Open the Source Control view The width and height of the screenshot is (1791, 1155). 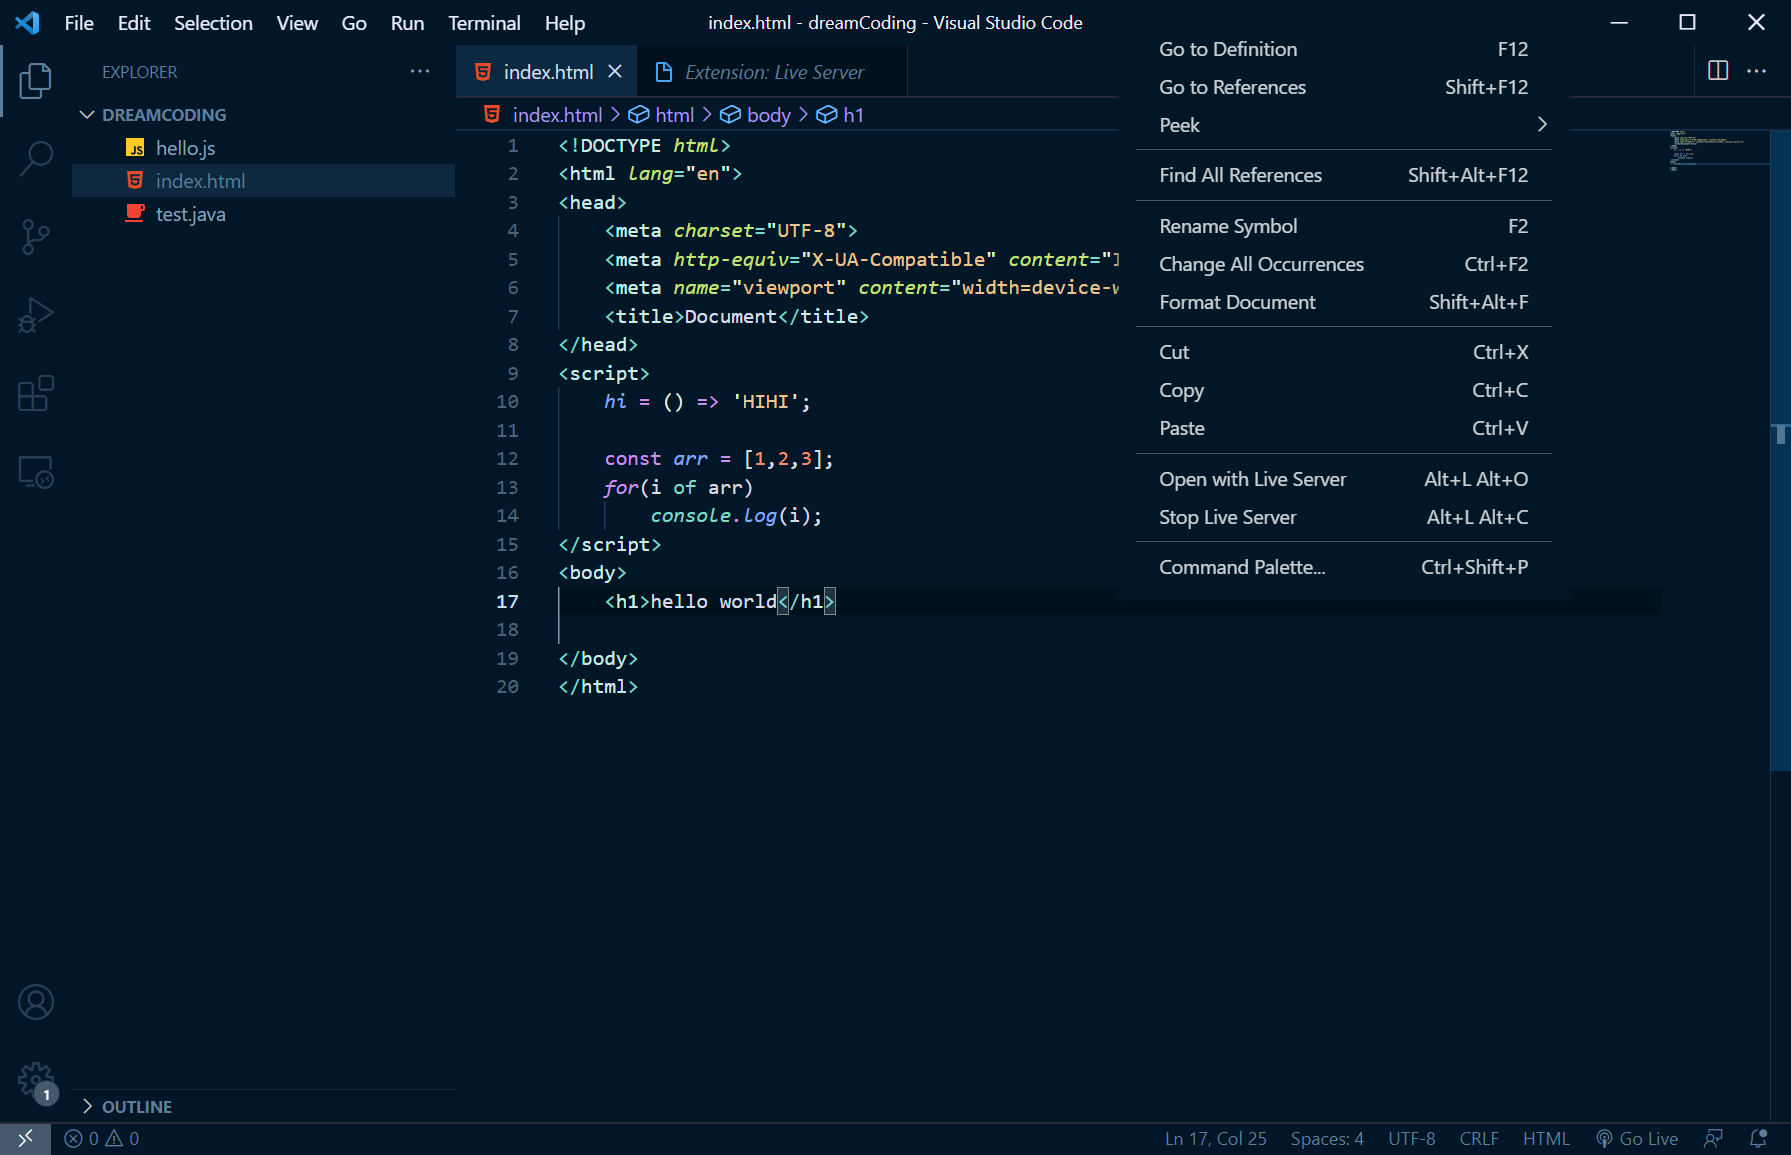pos(35,237)
